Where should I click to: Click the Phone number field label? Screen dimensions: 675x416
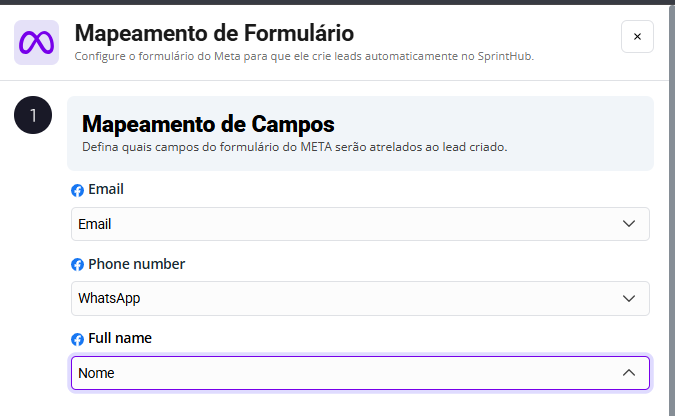click(x=136, y=264)
